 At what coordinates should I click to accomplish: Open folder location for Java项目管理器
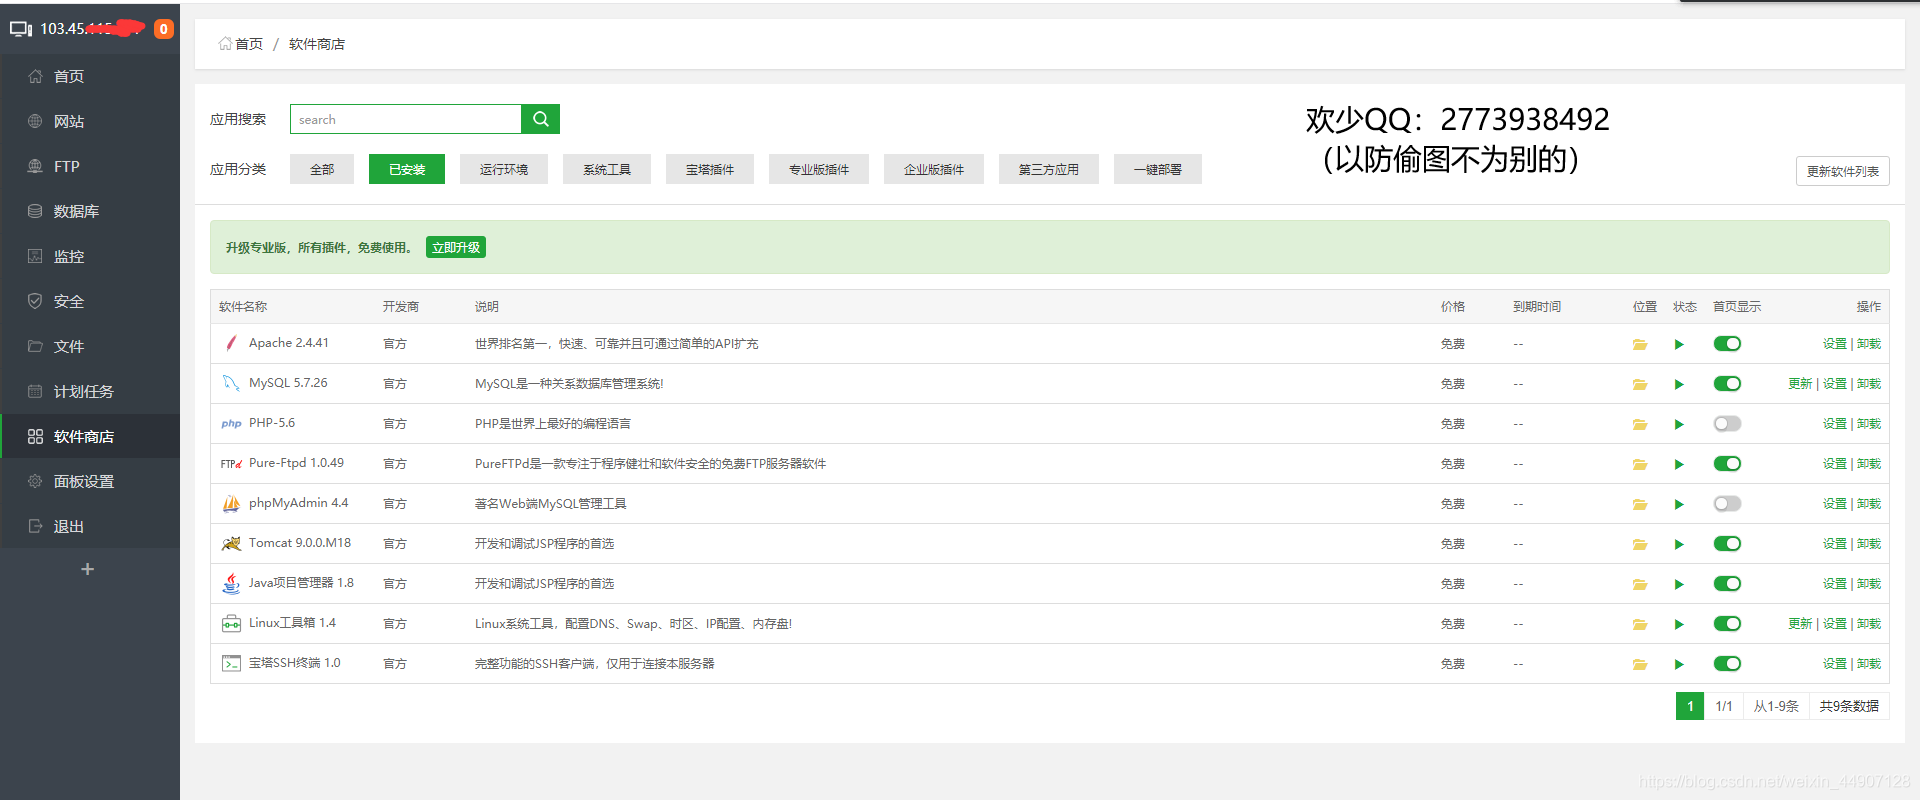click(1640, 584)
